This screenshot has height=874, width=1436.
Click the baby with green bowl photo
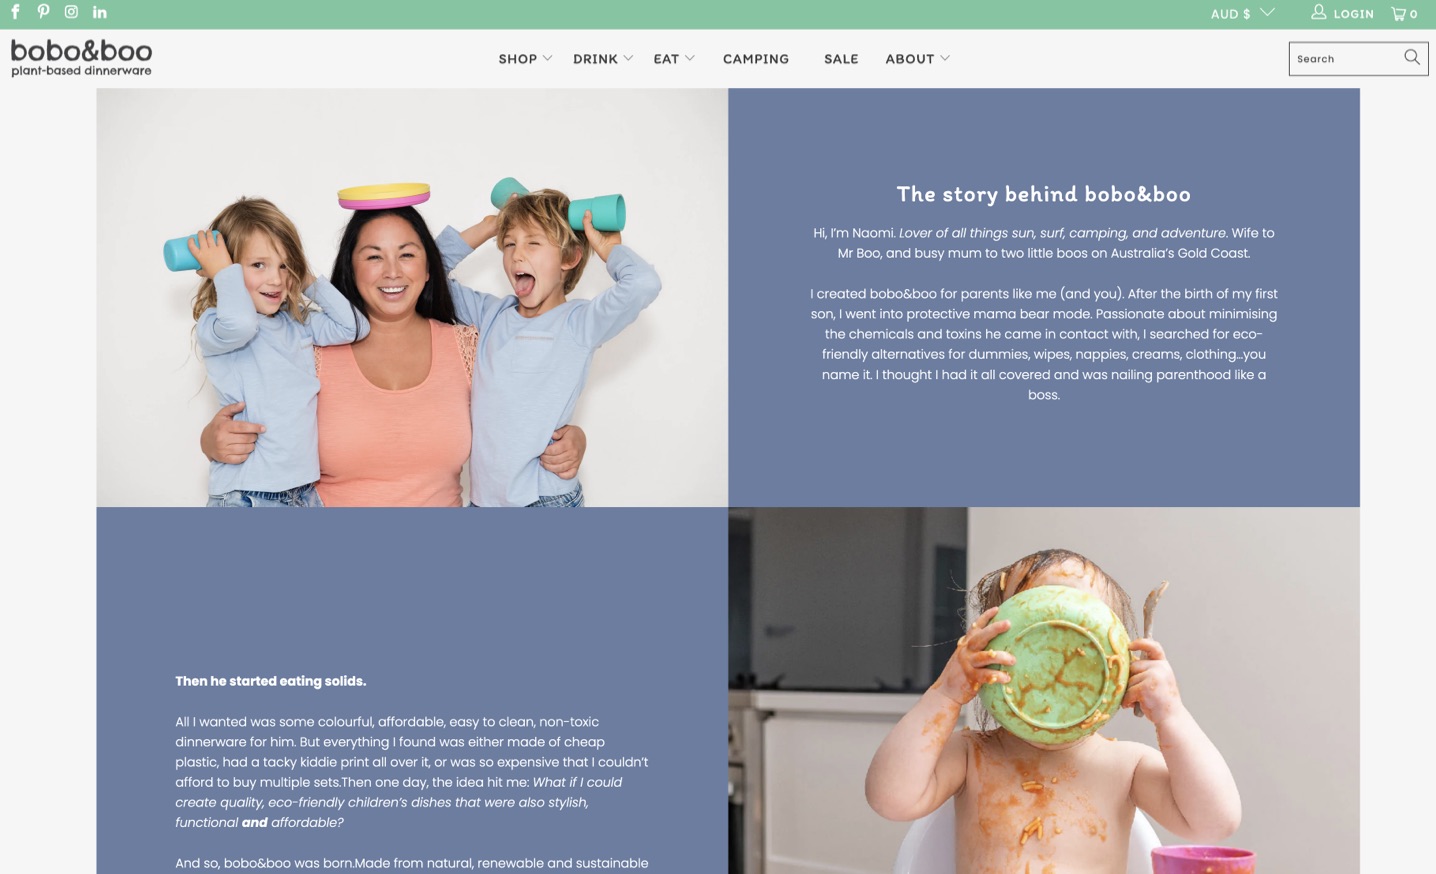[x=1044, y=690]
